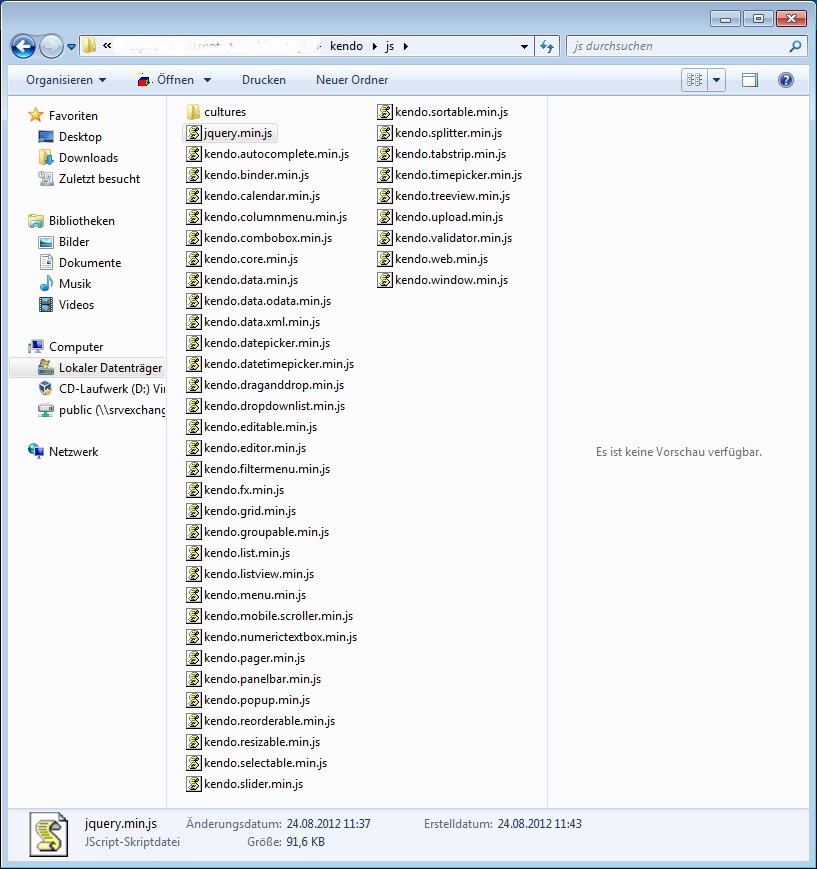Click the kendo.core.min.js file icon

pyautogui.click(x=193, y=259)
